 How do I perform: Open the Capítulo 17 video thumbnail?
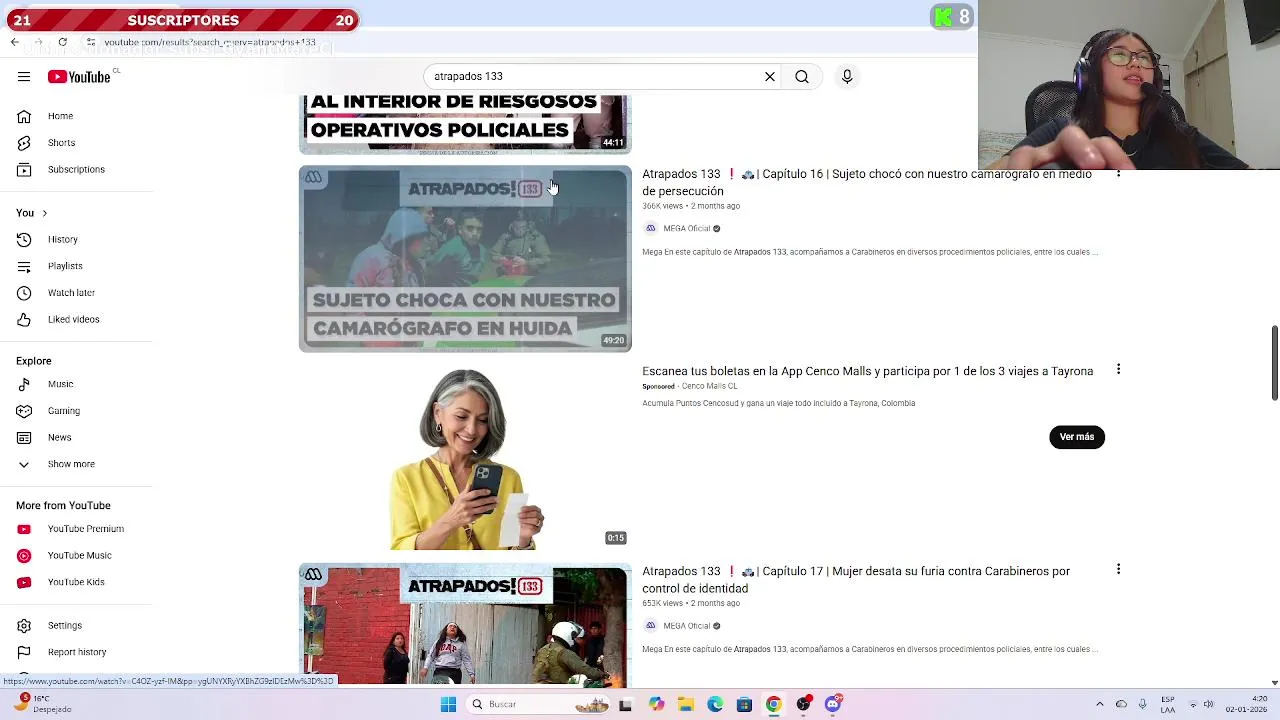pos(465,626)
